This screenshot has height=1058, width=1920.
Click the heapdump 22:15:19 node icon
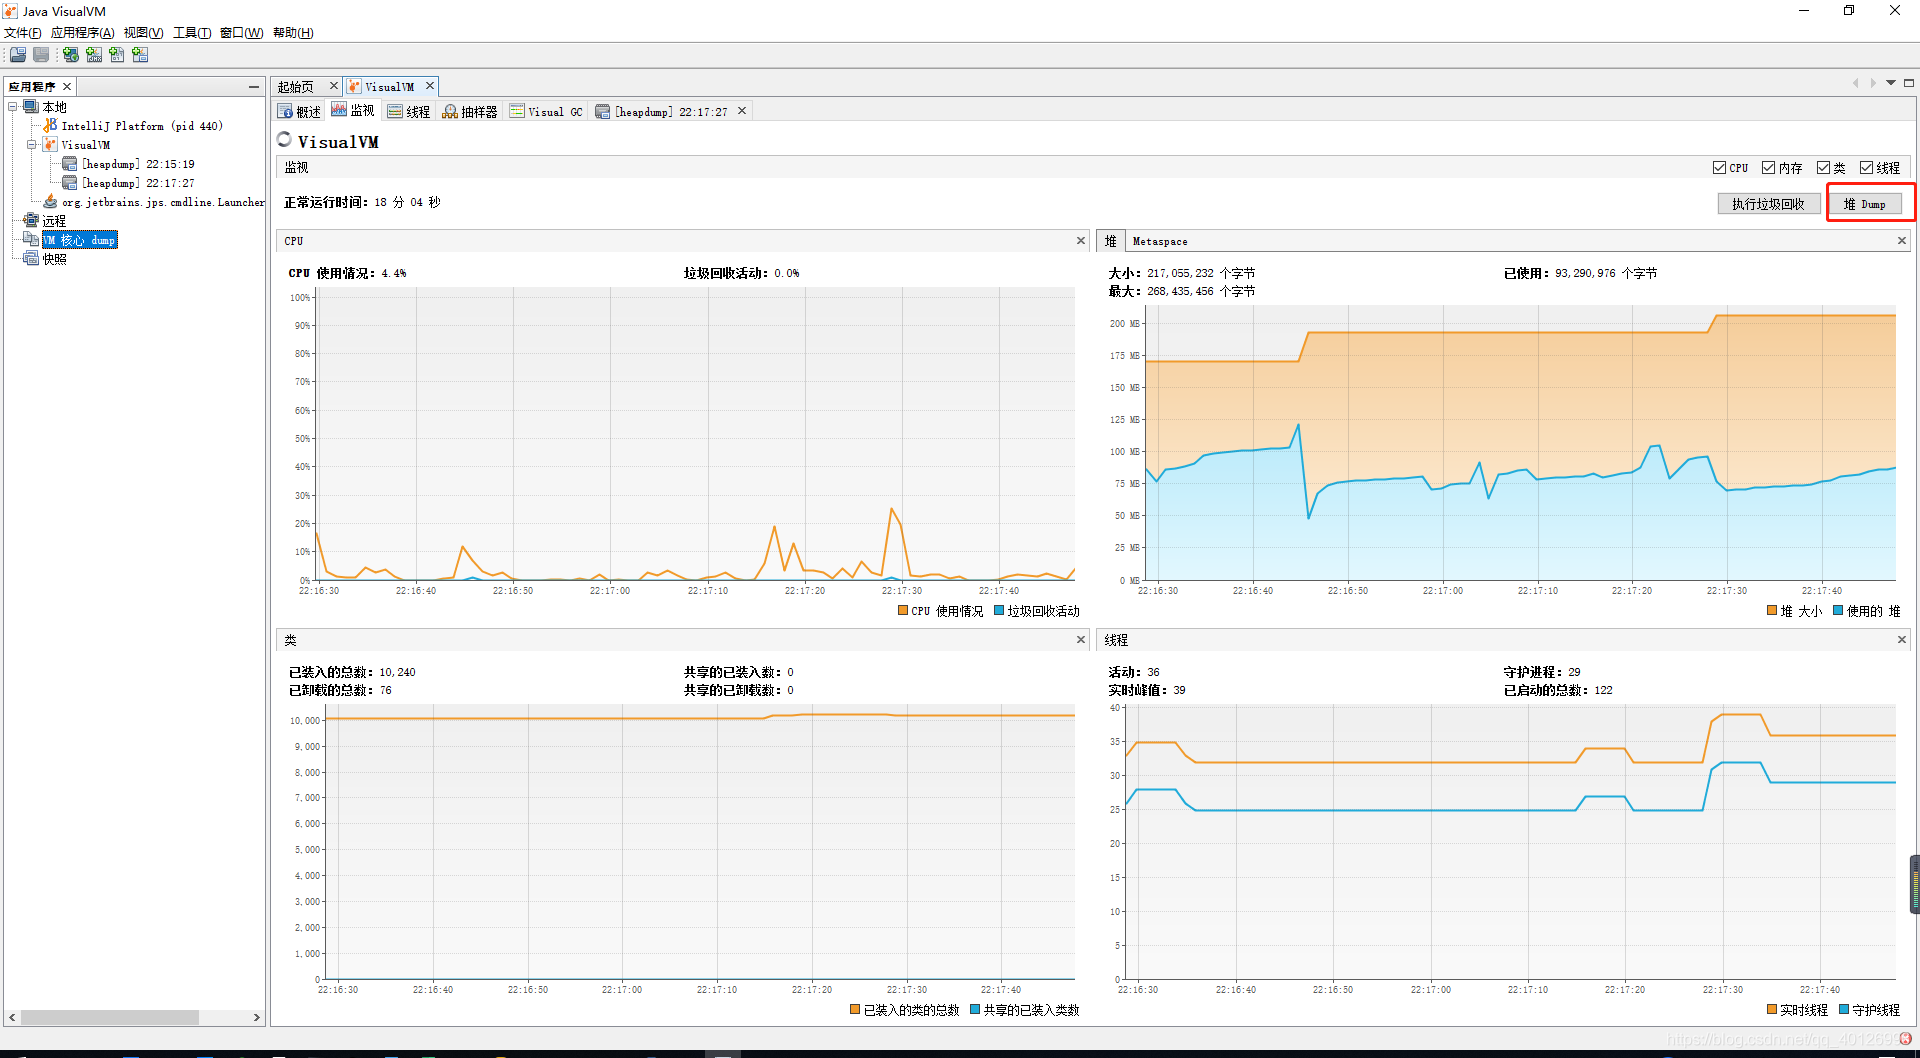pyautogui.click(x=69, y=164)
